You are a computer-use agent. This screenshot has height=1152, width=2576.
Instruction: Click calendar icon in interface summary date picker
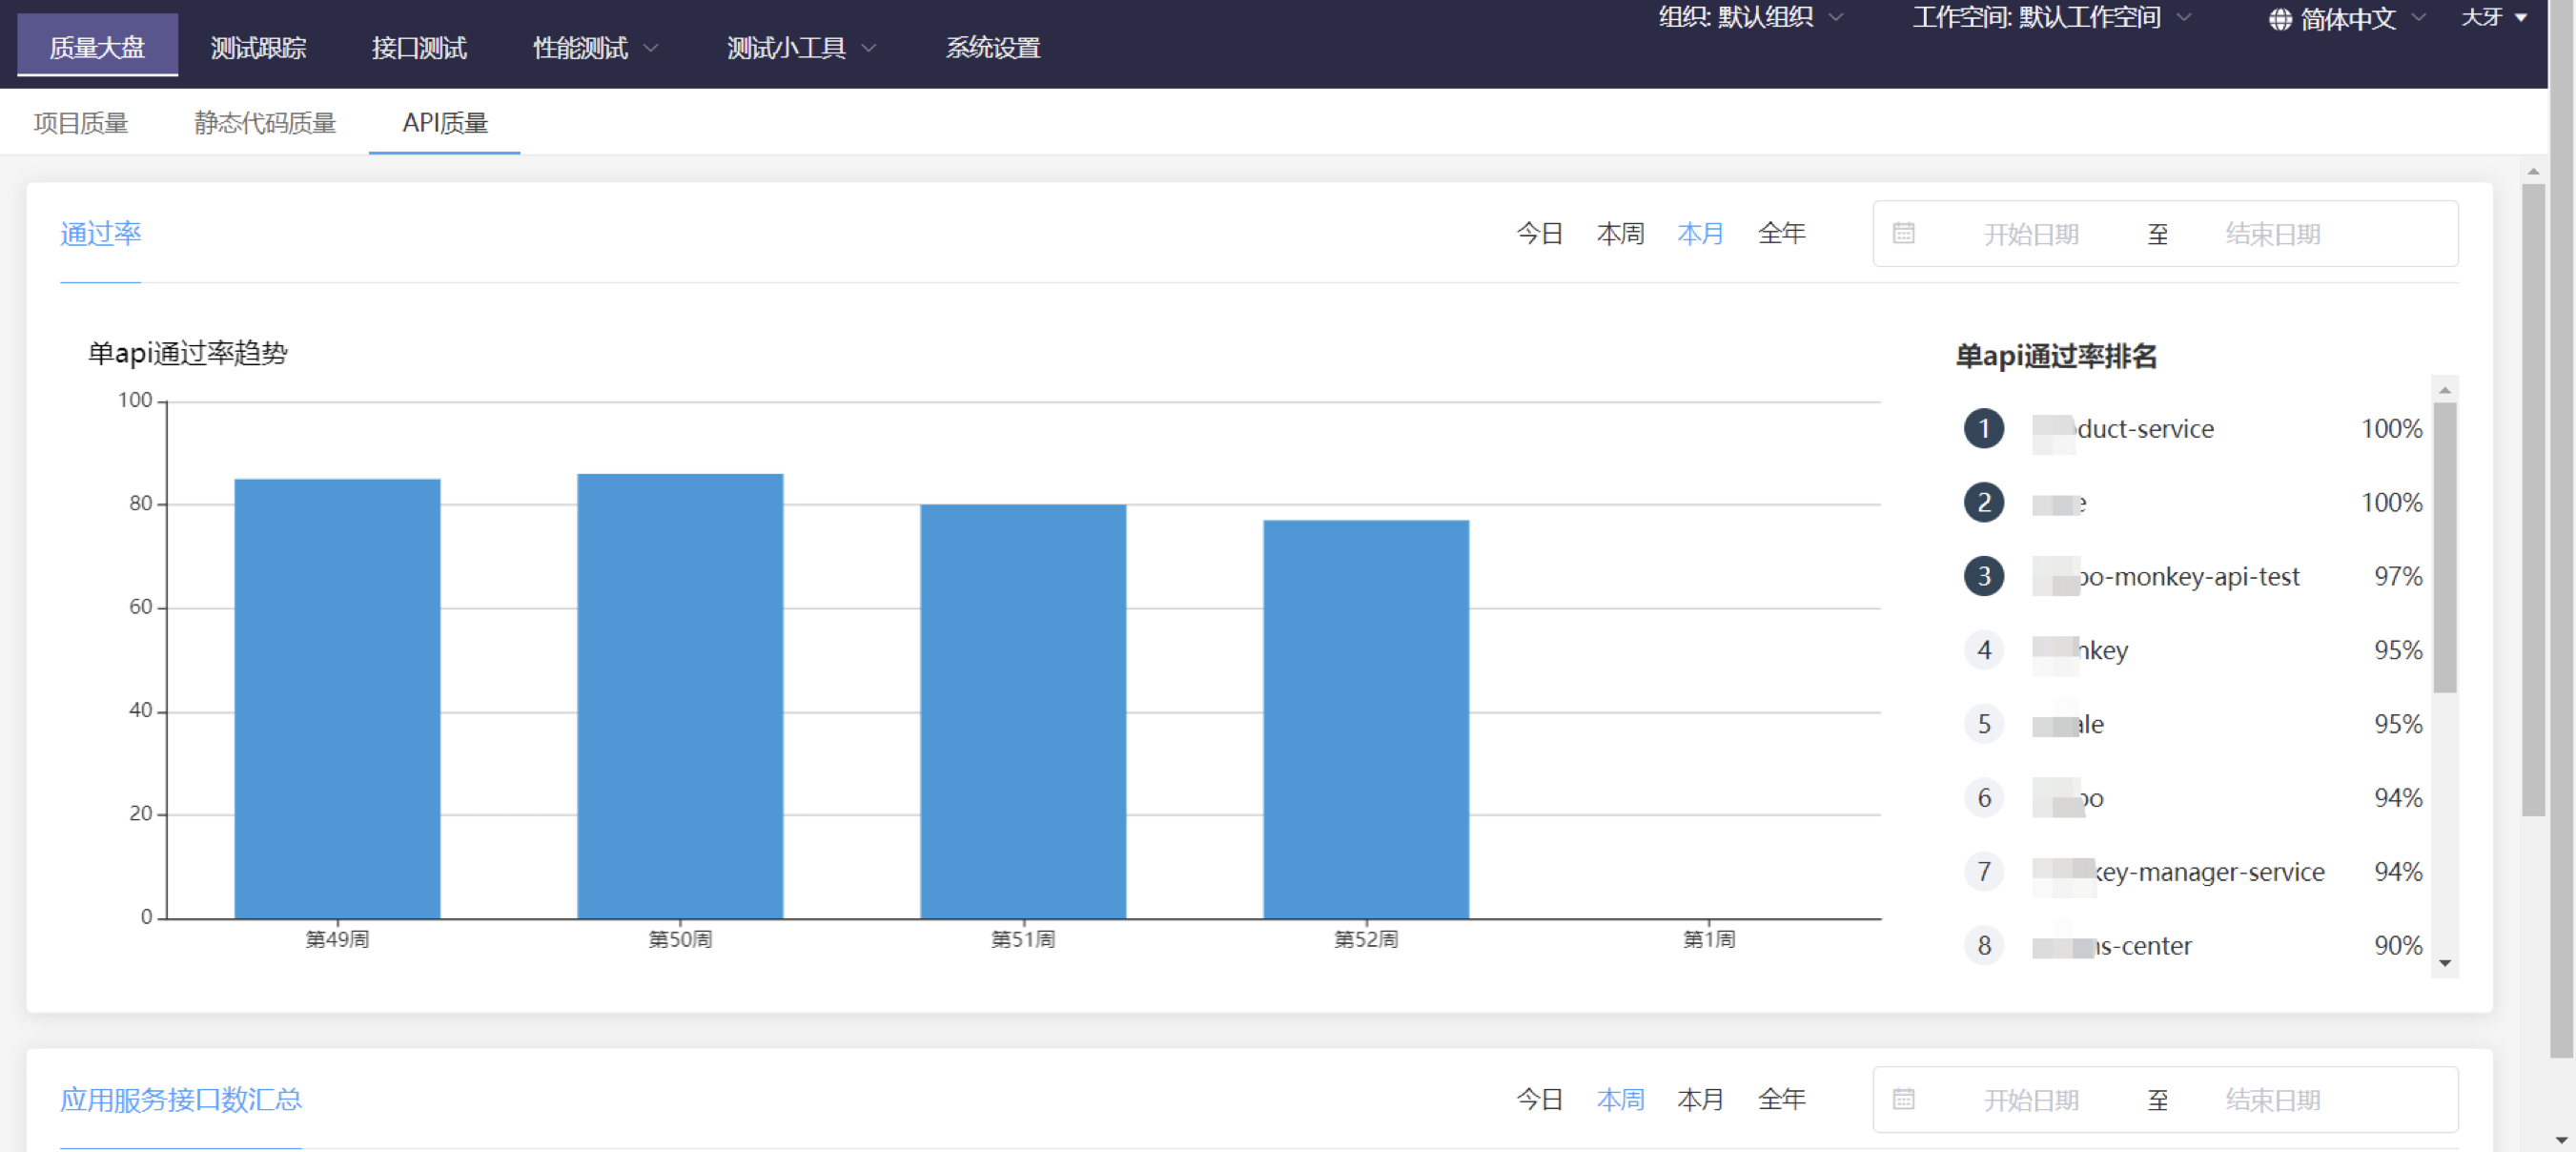point(1903,1100)
